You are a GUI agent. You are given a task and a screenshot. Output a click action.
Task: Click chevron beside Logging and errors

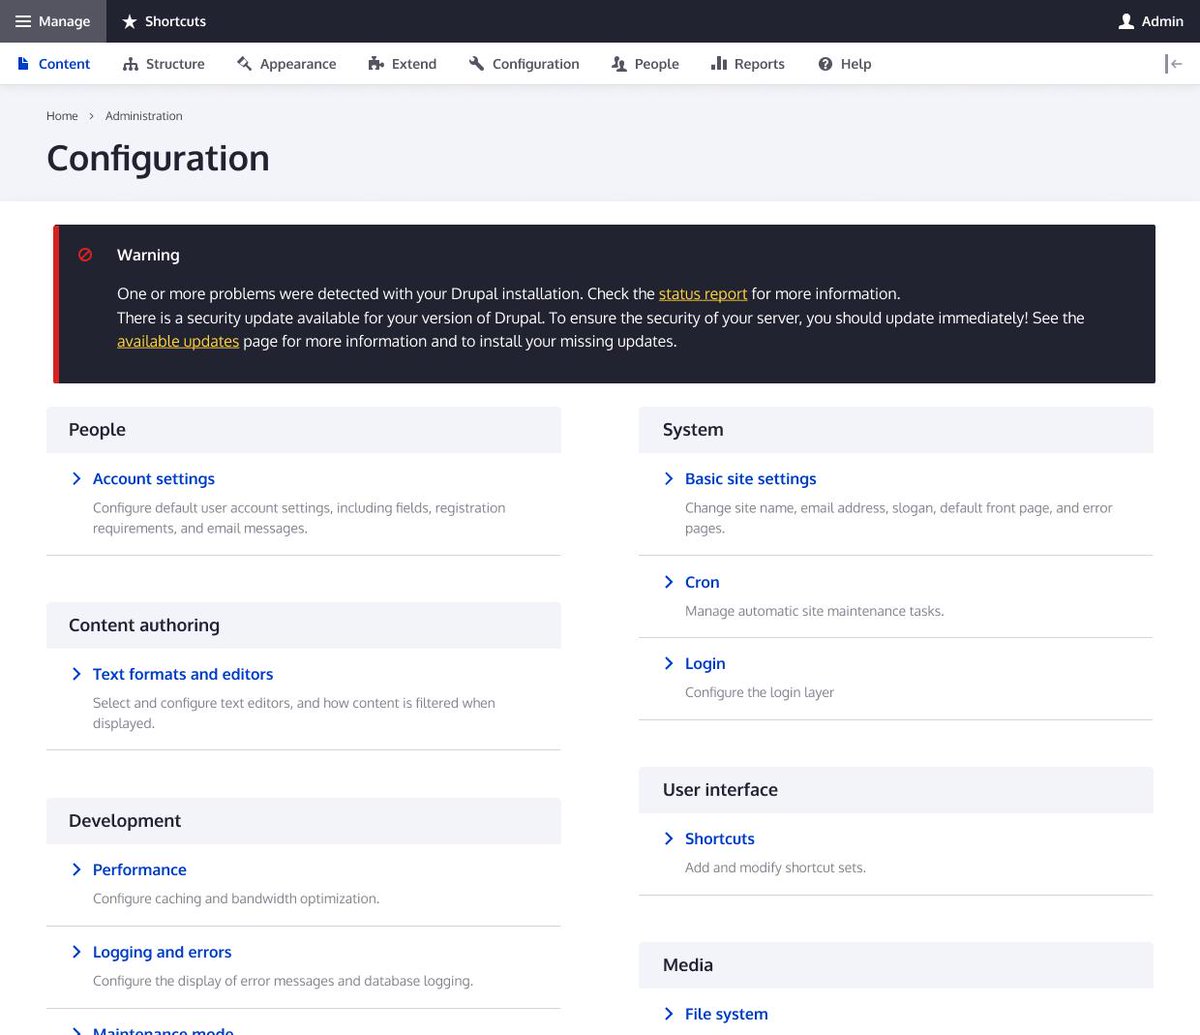click(76, 952)
